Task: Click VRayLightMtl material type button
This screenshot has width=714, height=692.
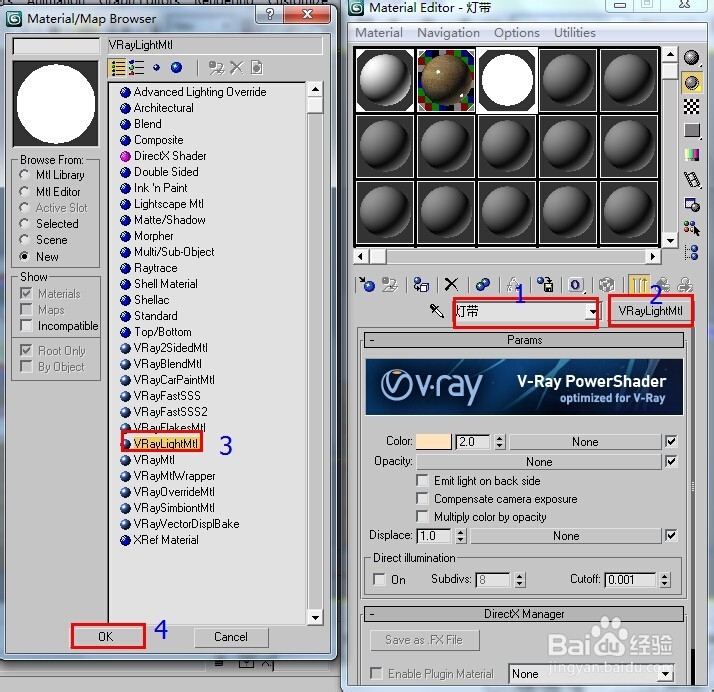Action: tap(650, 311)
